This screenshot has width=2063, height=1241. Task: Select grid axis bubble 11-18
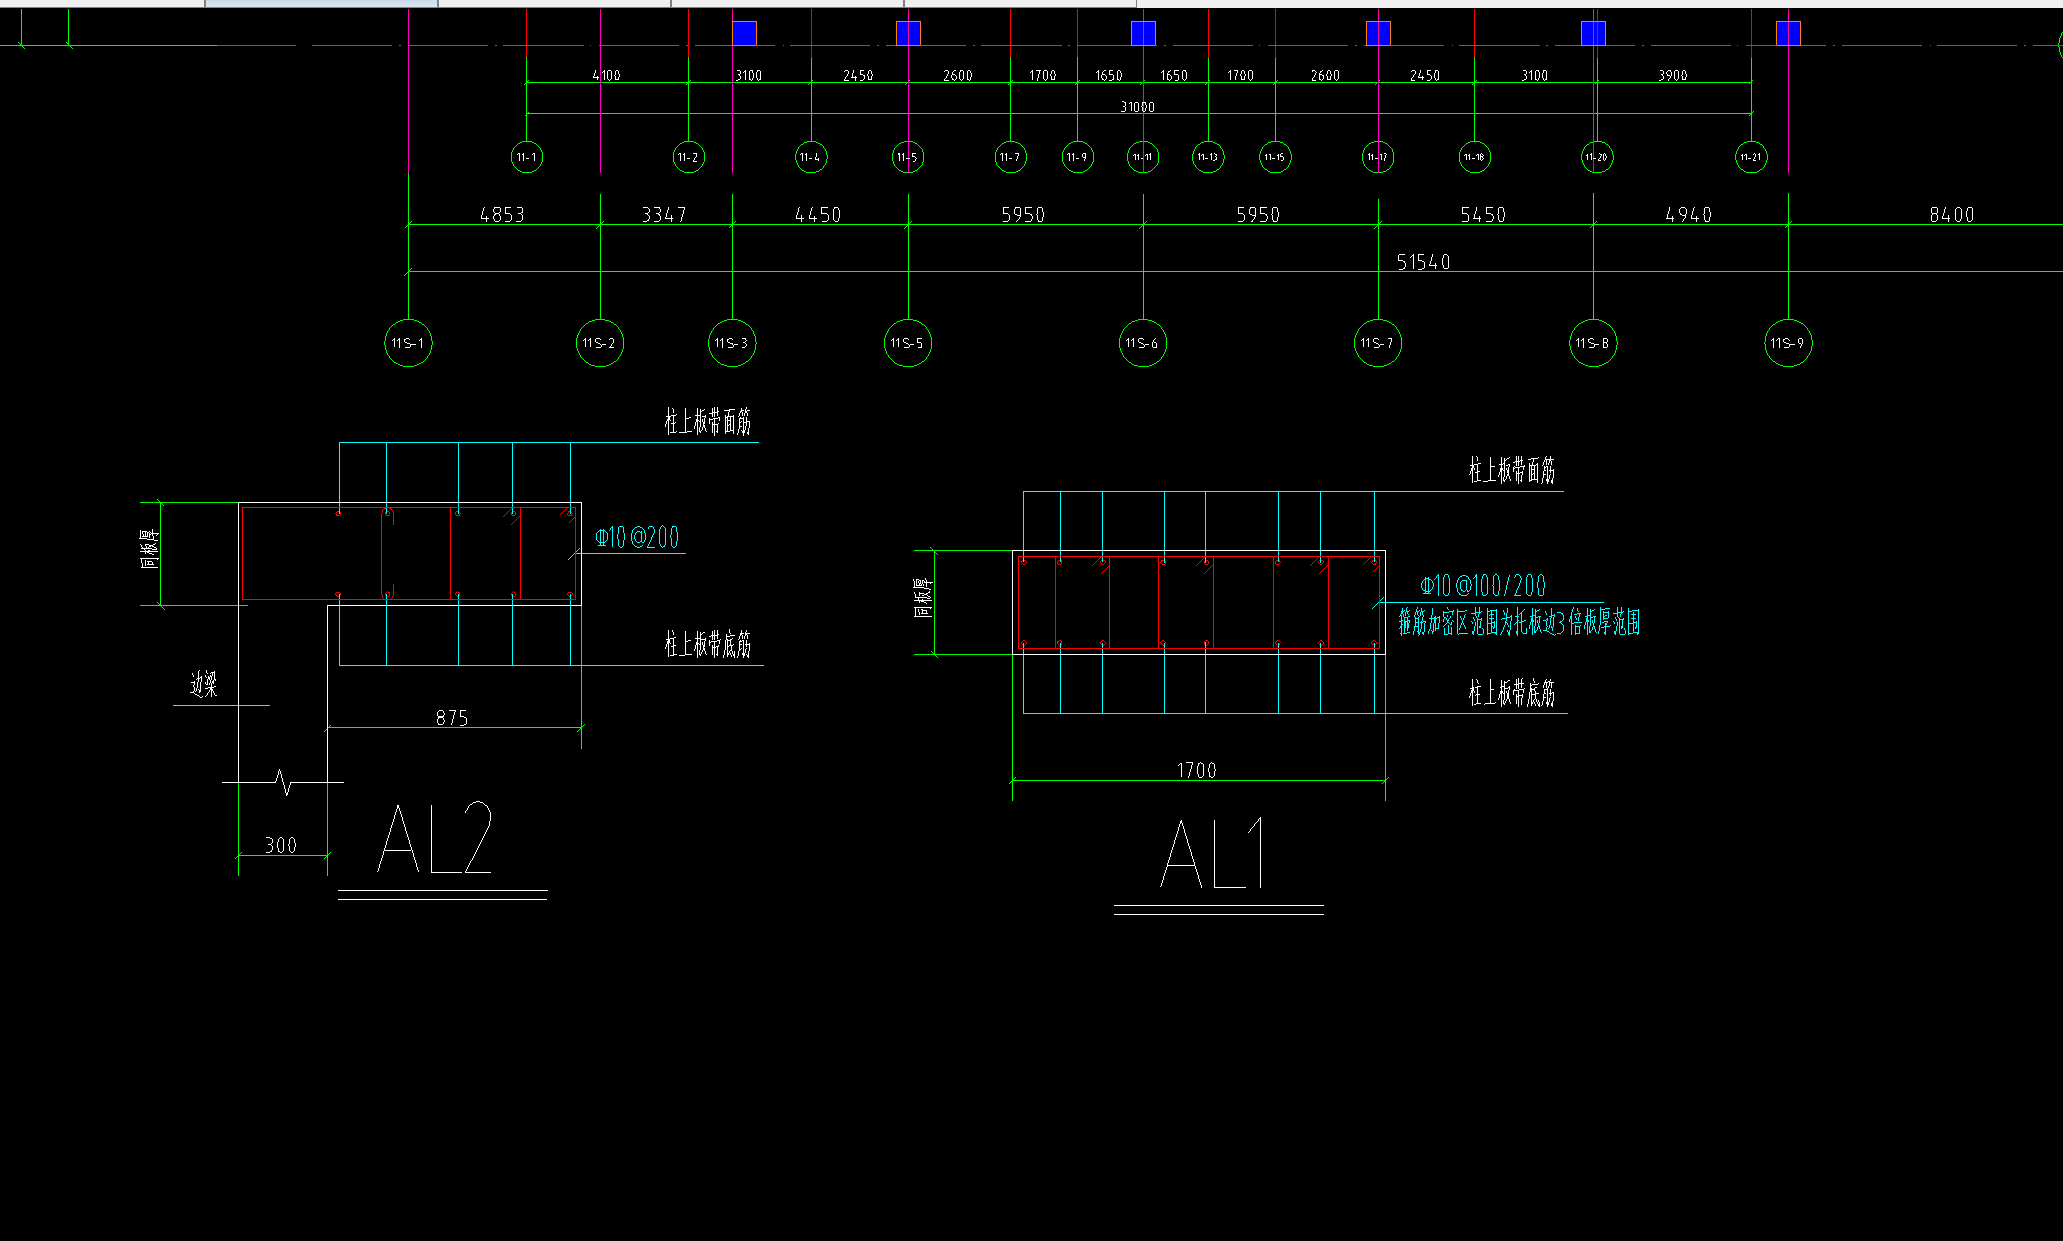point(1474,157)
